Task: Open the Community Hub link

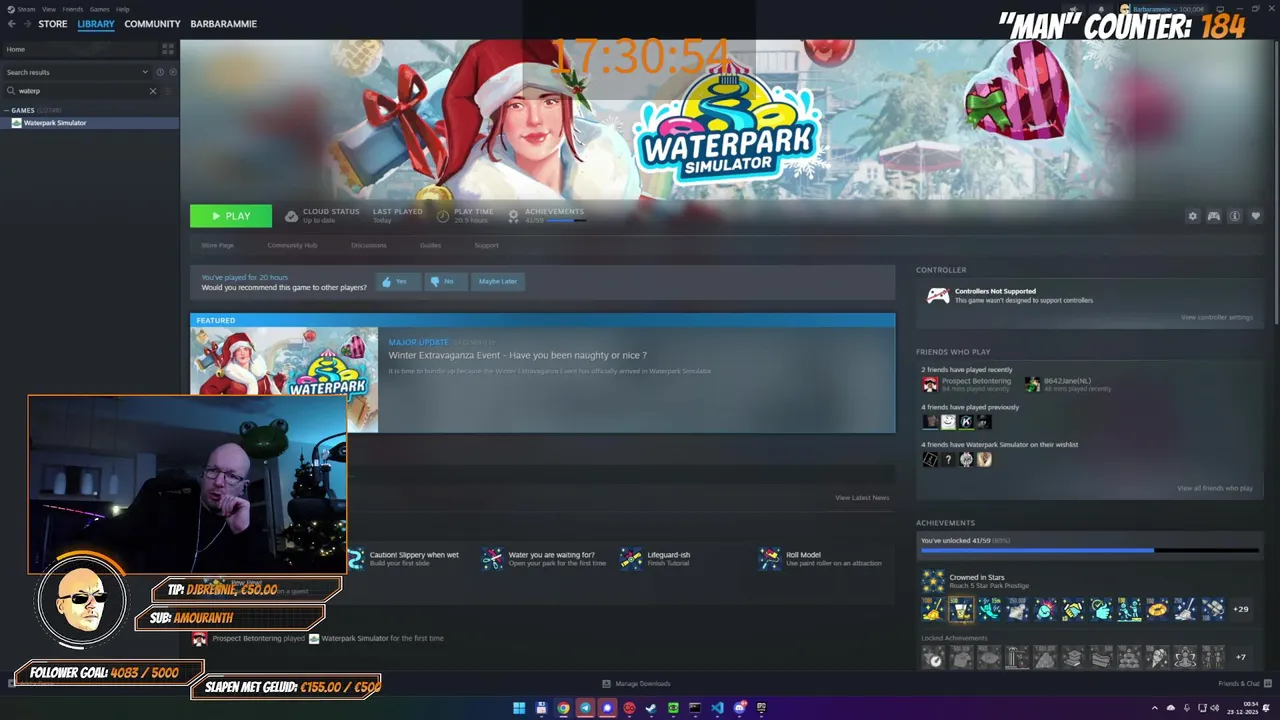Action: pos(292,245)
